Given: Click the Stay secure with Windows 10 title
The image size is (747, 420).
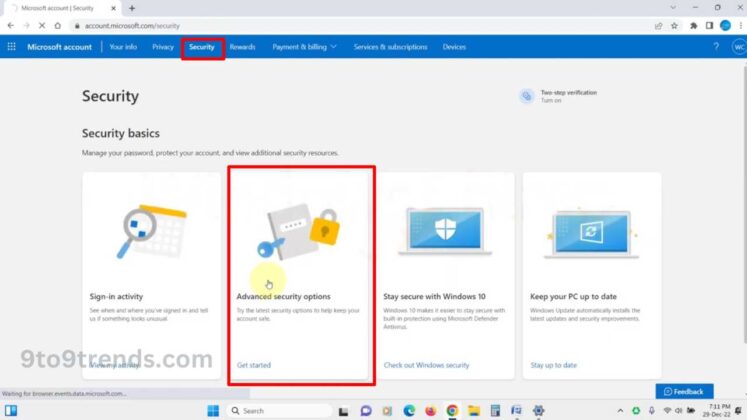Looking at the screenshot, I should pos(434,296).
